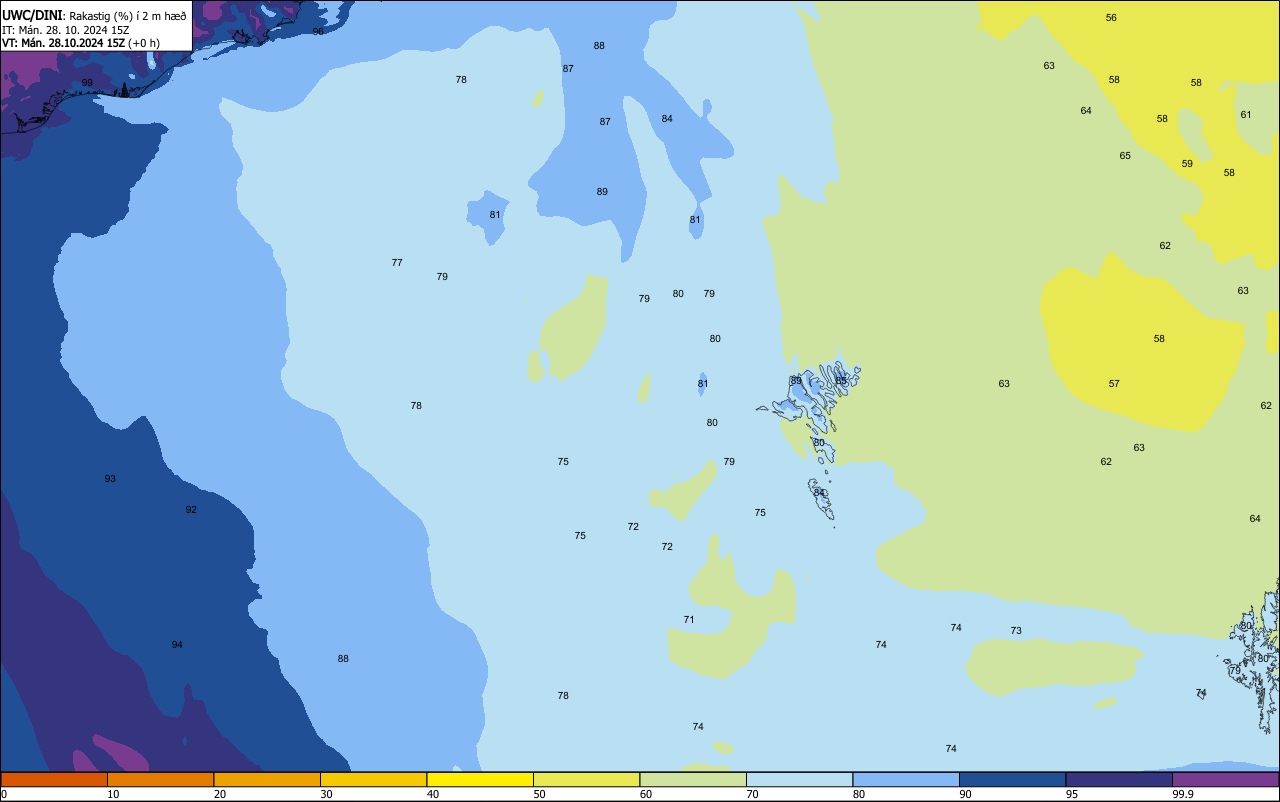Click the map value '92'
1280x802 pixels.
[x=191, y=509]
